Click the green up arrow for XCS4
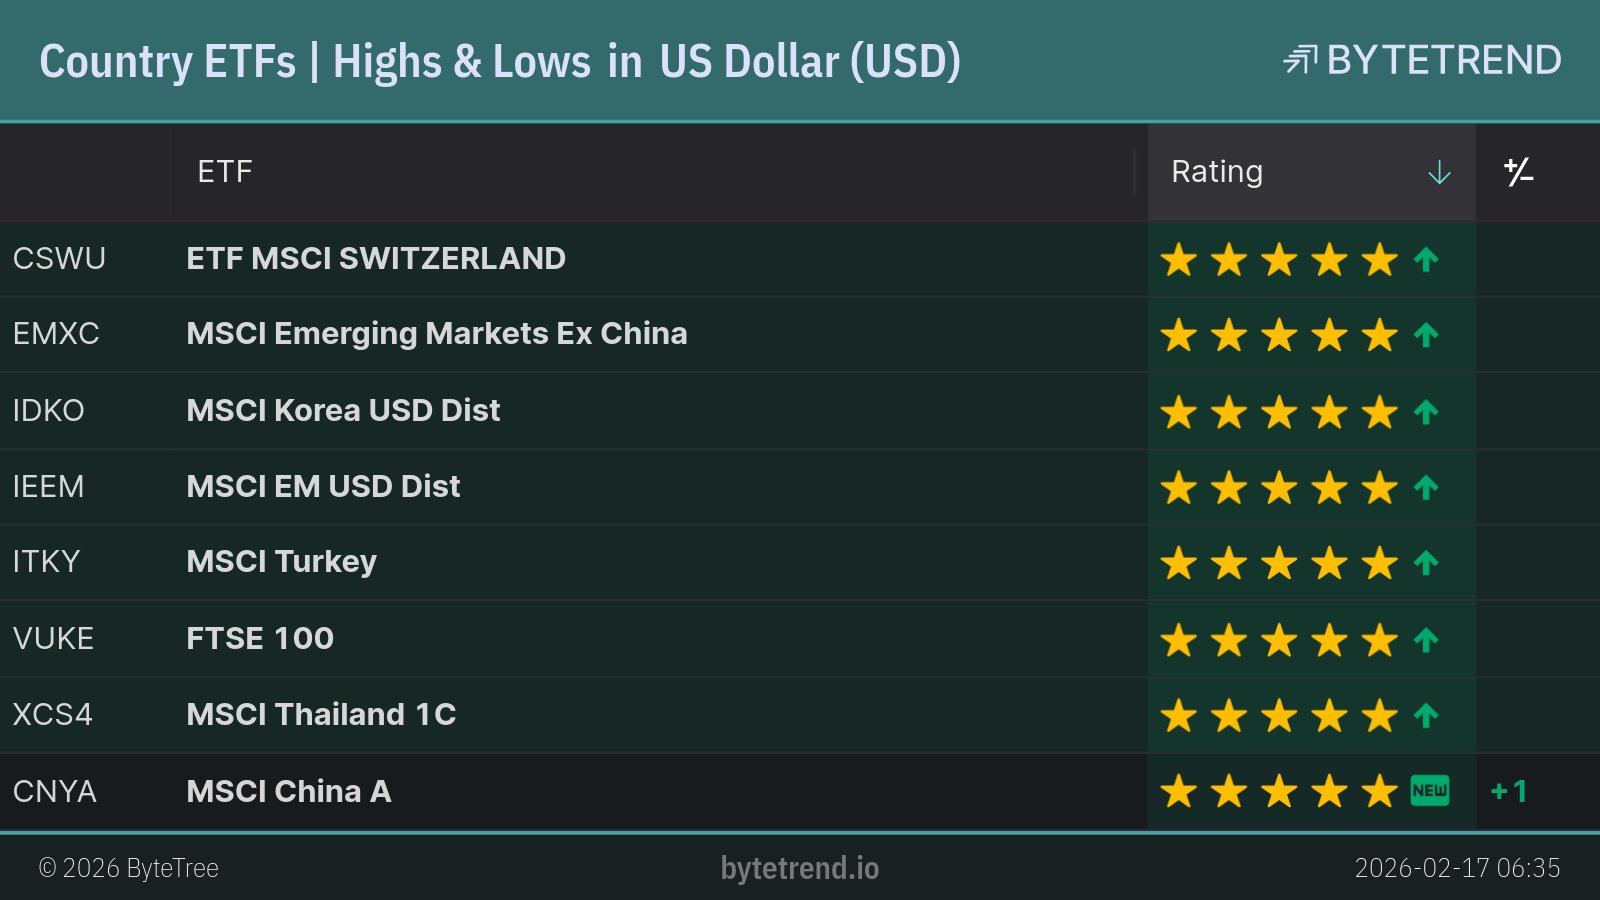The height and width of the screenshot is (900, 1600). point(1426,716)
